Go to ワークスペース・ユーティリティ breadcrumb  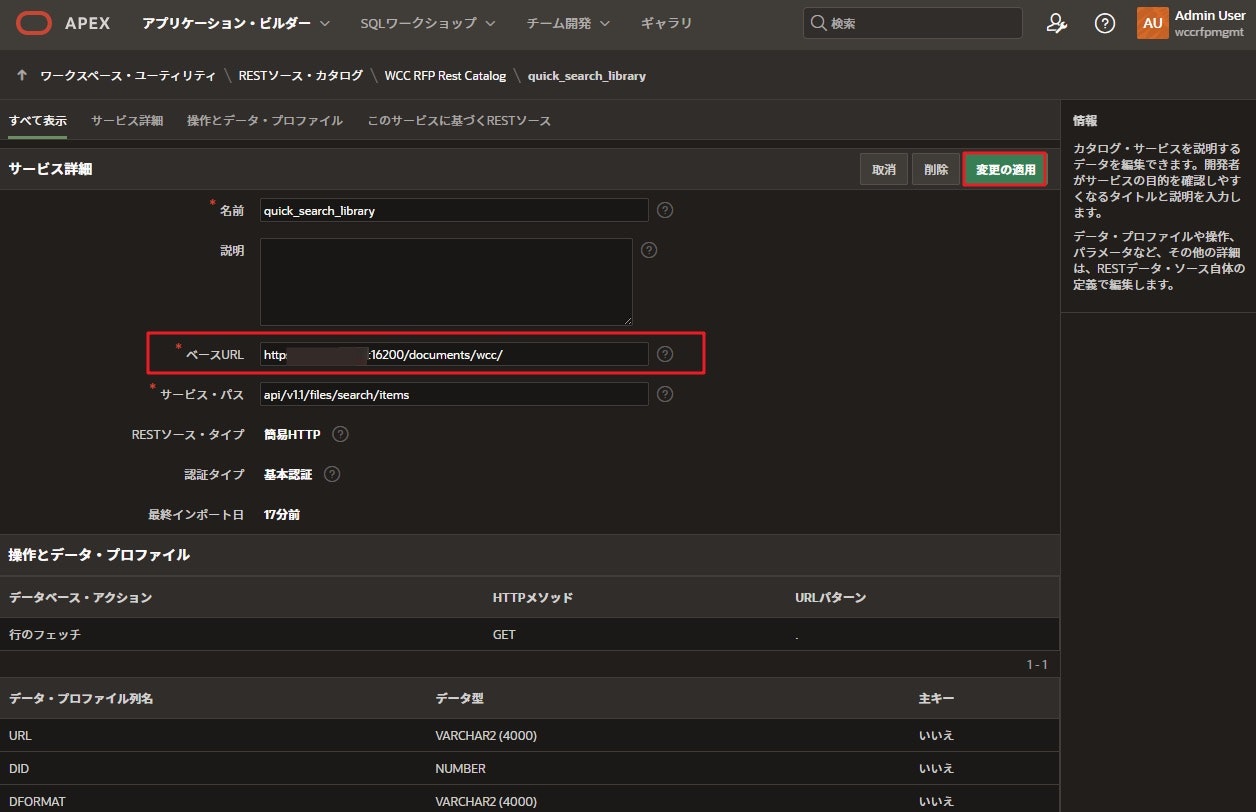point(127,75)
